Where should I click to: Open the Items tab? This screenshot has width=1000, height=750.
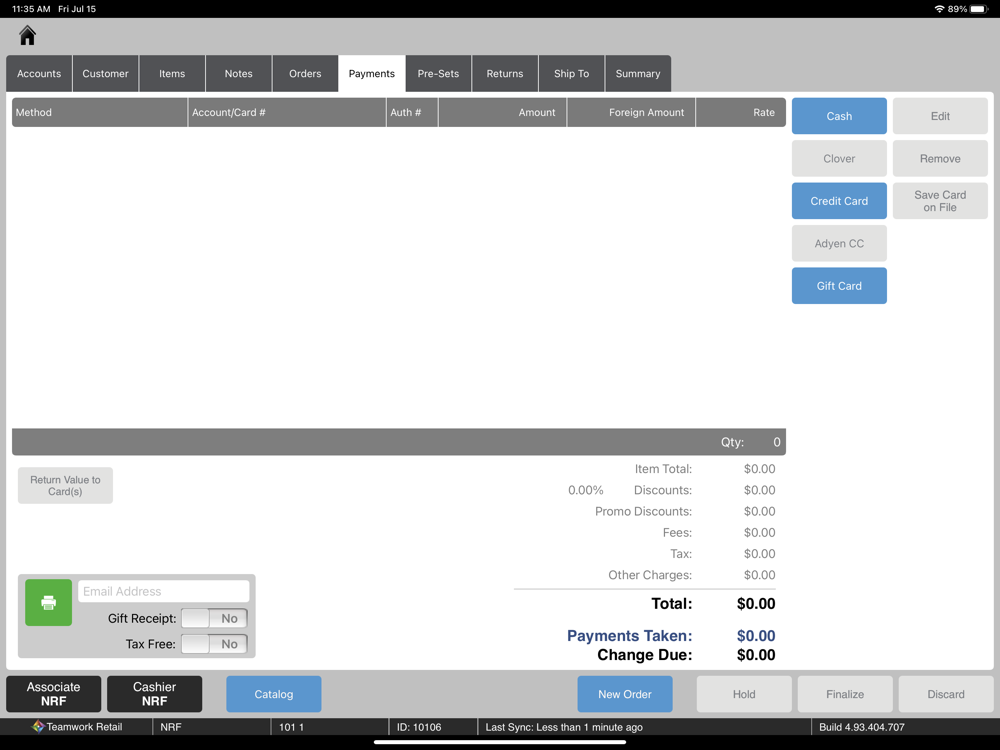[172, 73]
